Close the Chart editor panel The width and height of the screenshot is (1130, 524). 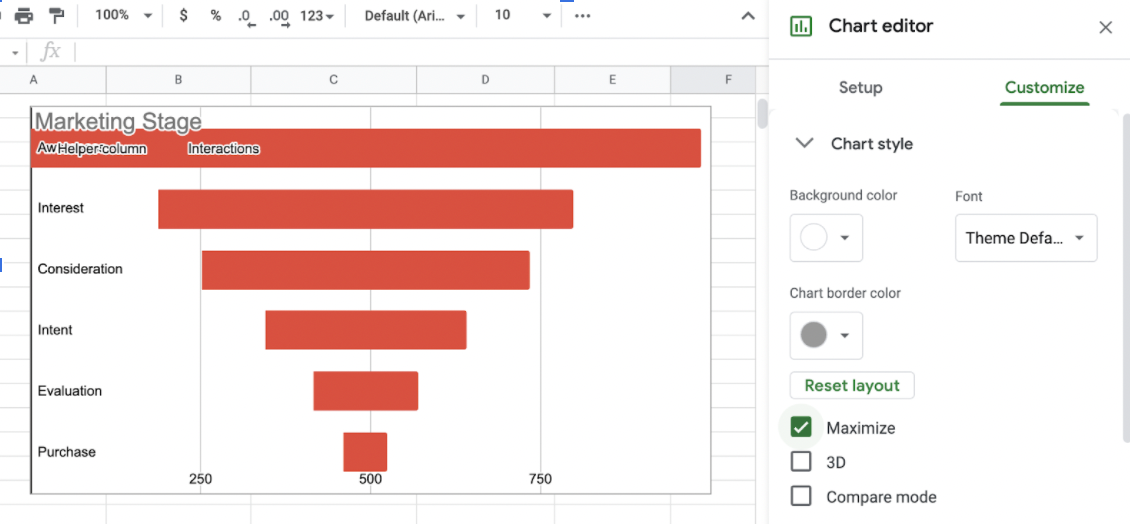pyautogui.click(x=1105, y=27)
